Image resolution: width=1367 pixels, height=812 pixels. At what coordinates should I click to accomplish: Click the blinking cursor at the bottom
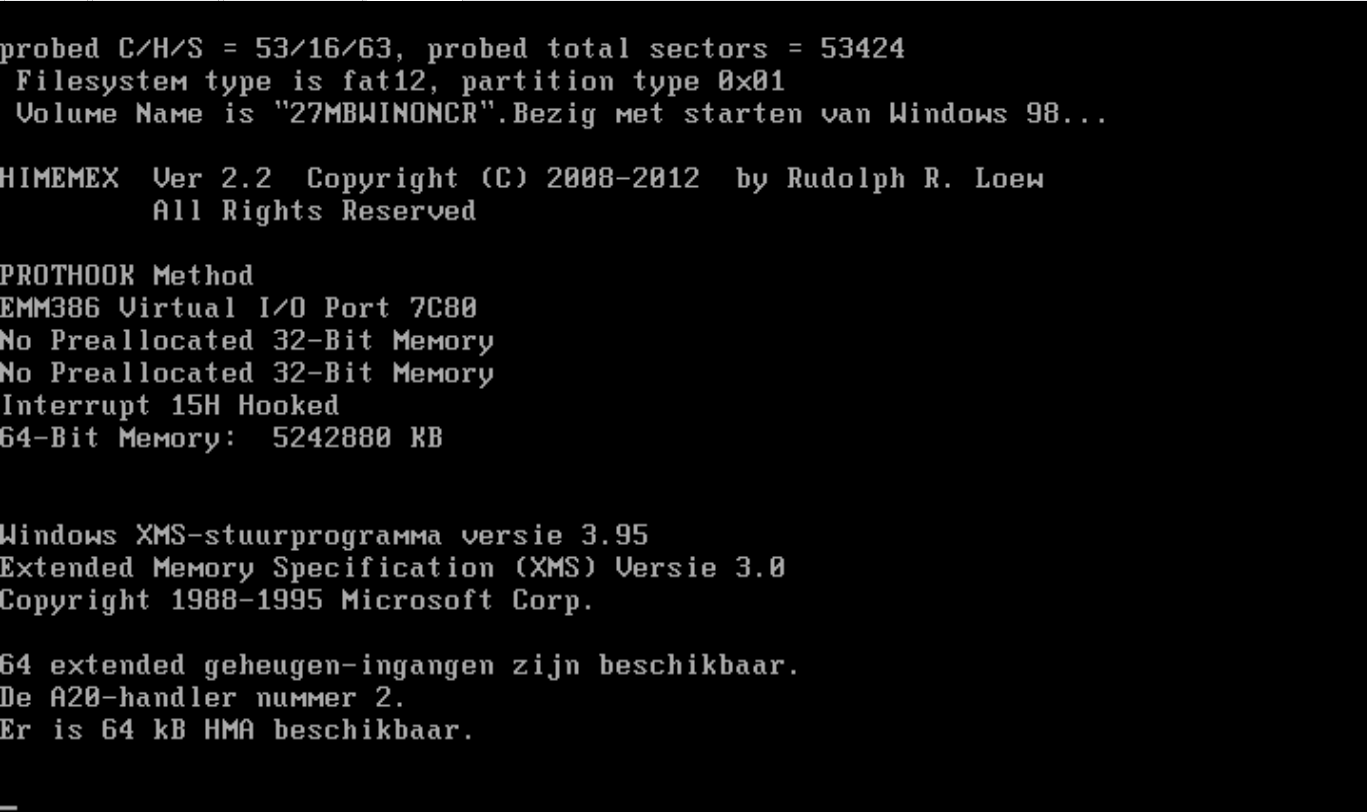click(8, 807)
